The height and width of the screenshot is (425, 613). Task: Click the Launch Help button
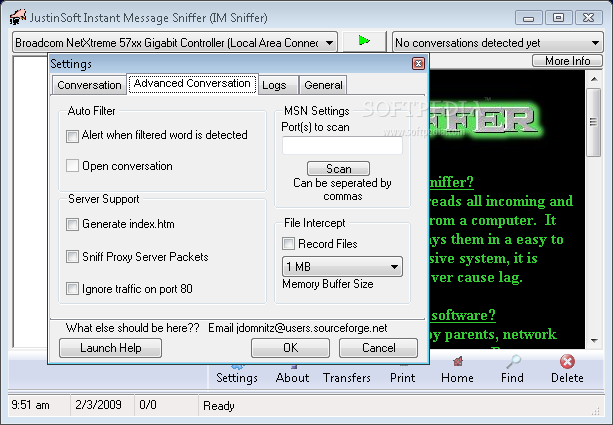tap(111, 348)
